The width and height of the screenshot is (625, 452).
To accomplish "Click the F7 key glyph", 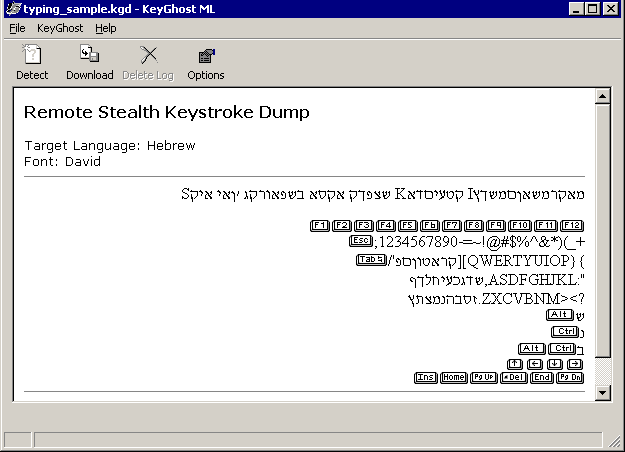I will 452,226.
